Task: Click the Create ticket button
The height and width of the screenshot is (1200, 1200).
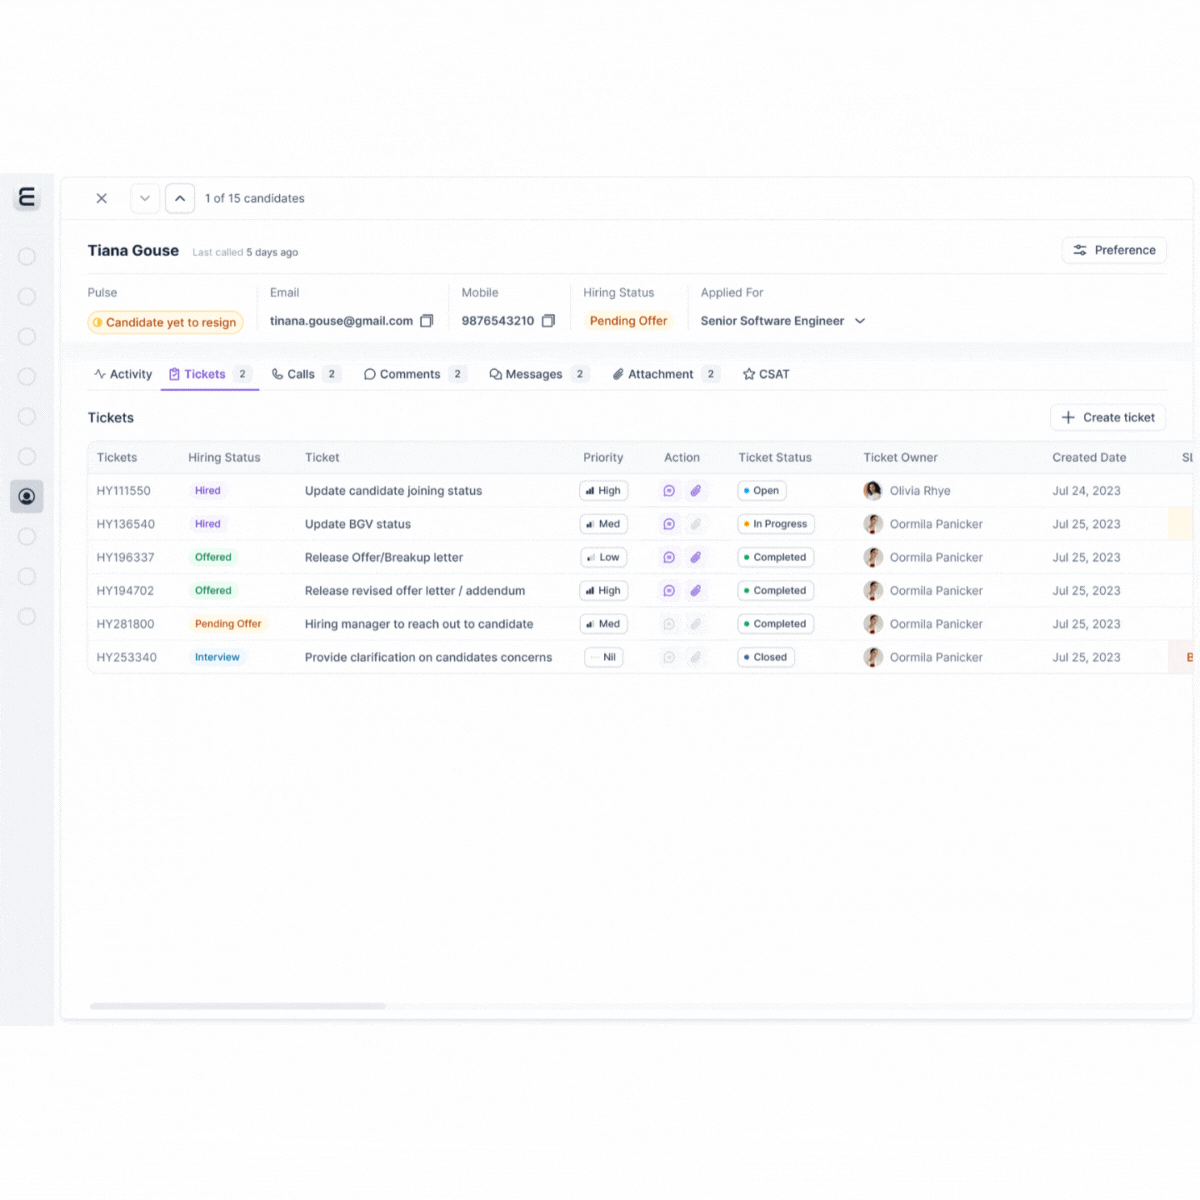Action: click(1108, 417)
